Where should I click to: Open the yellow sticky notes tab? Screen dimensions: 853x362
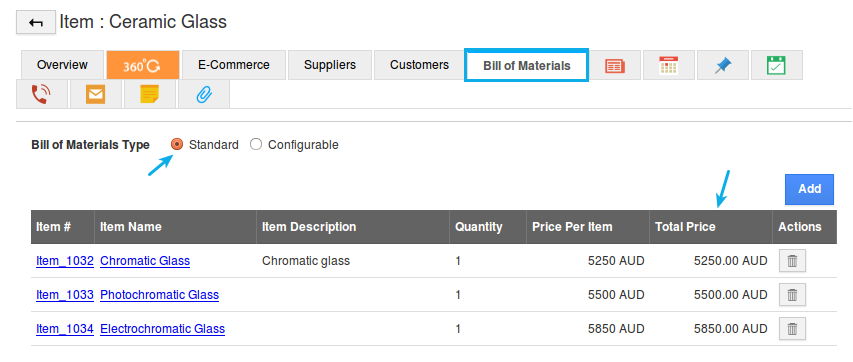point(150,95)
